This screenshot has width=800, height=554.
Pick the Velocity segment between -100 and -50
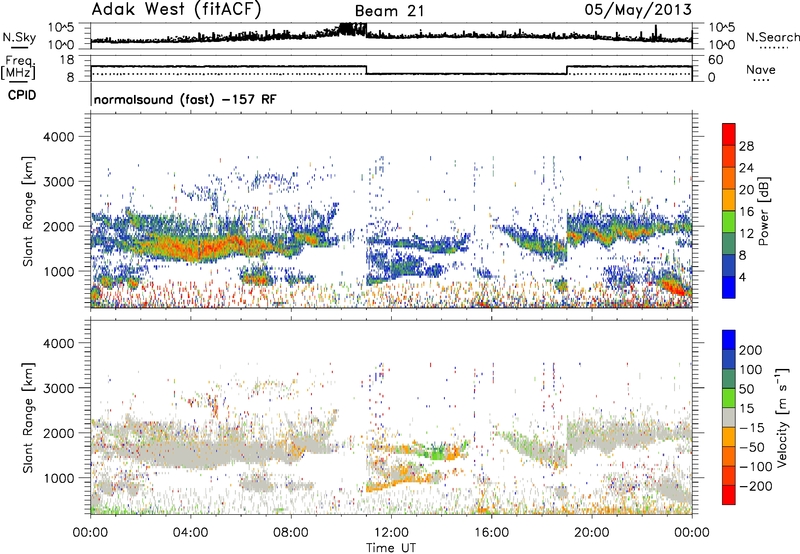729,456
